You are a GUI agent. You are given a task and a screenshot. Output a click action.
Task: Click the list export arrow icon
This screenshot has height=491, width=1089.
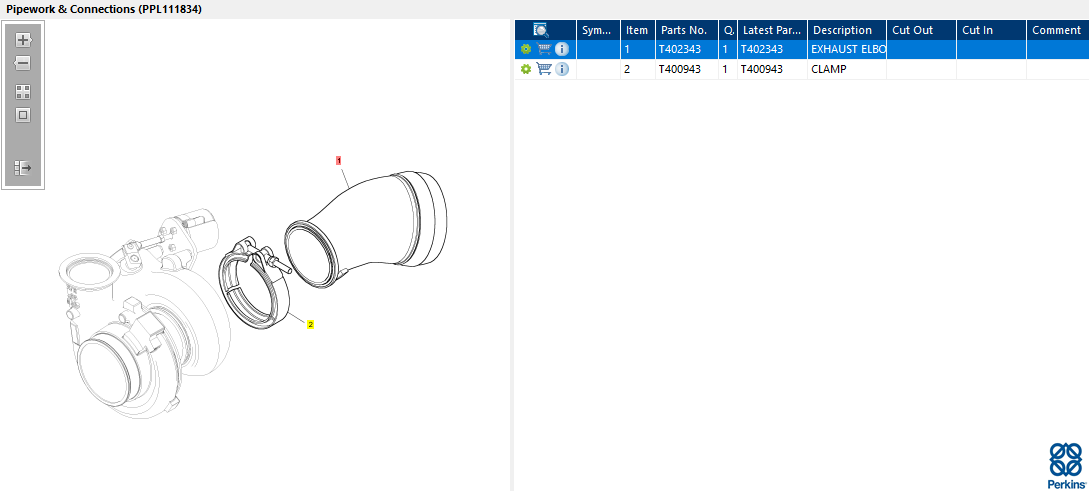tap(23, 167)
